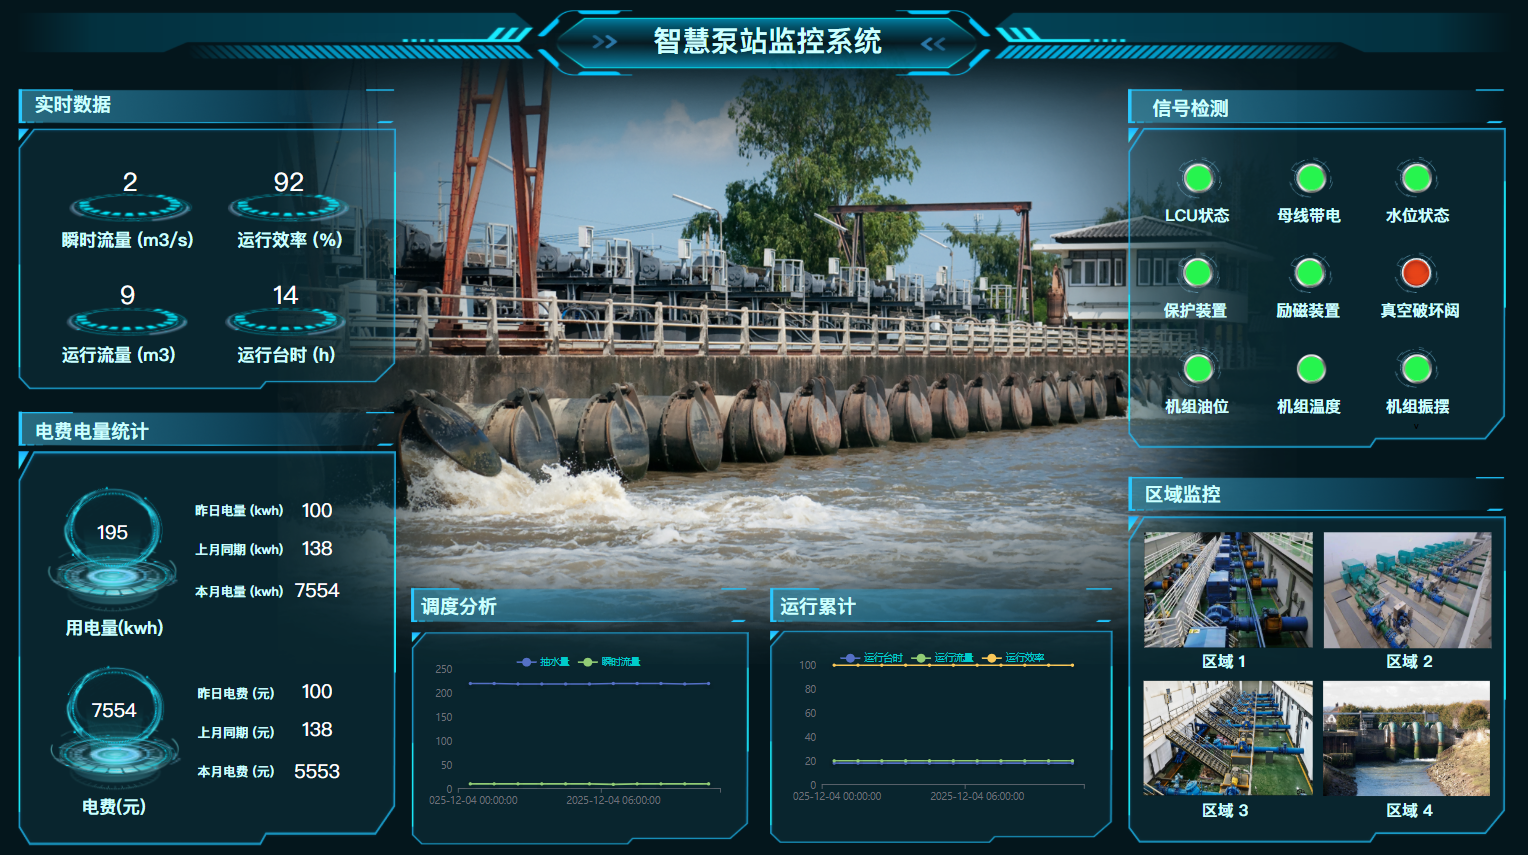
Task: Click the 区域监控 panel header
Action: [1316, 494]
